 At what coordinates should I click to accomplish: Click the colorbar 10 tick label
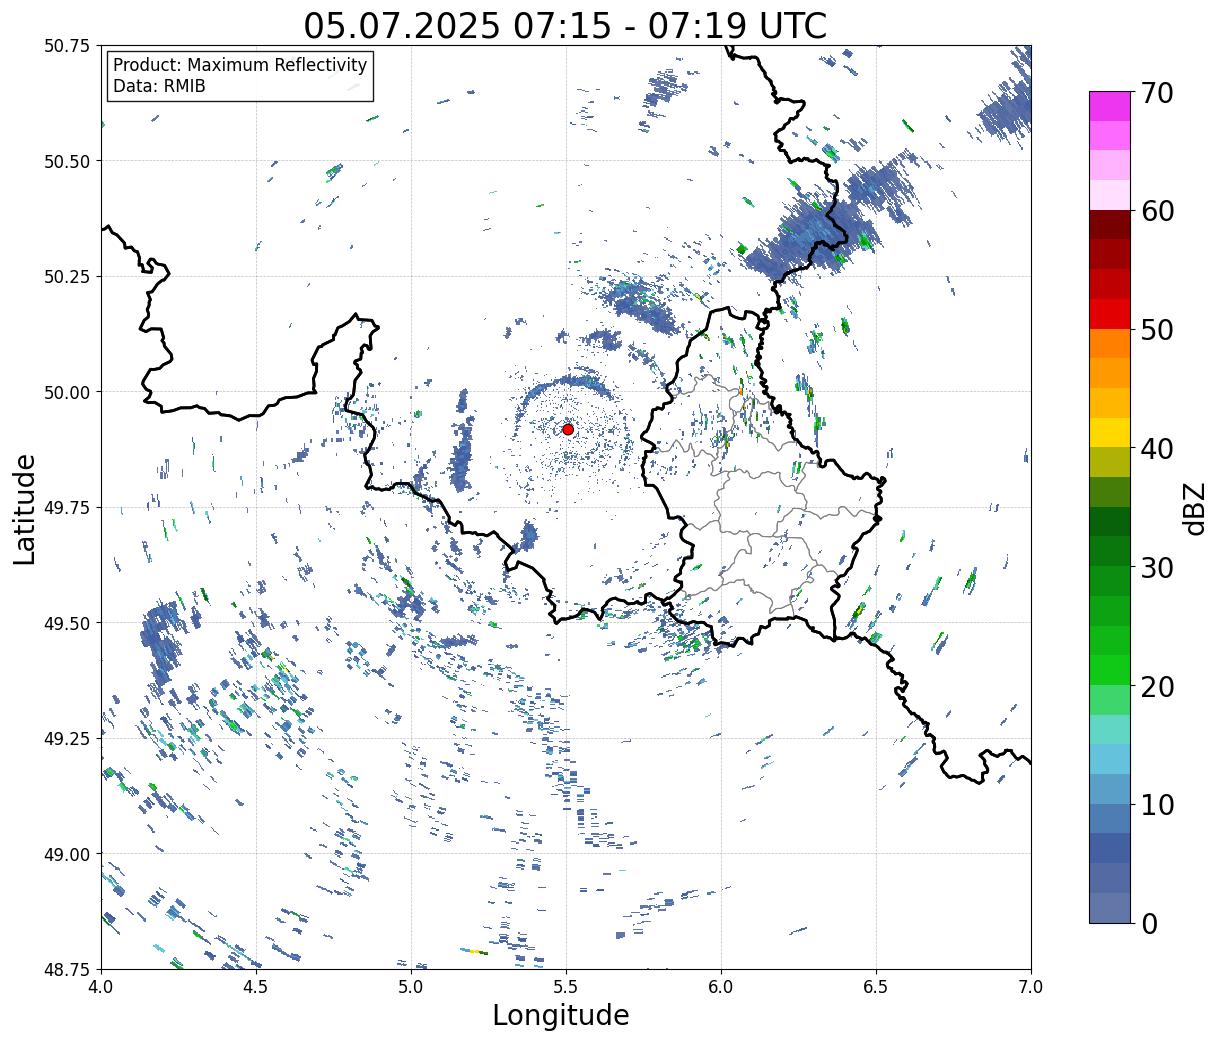pos(1156,804)
